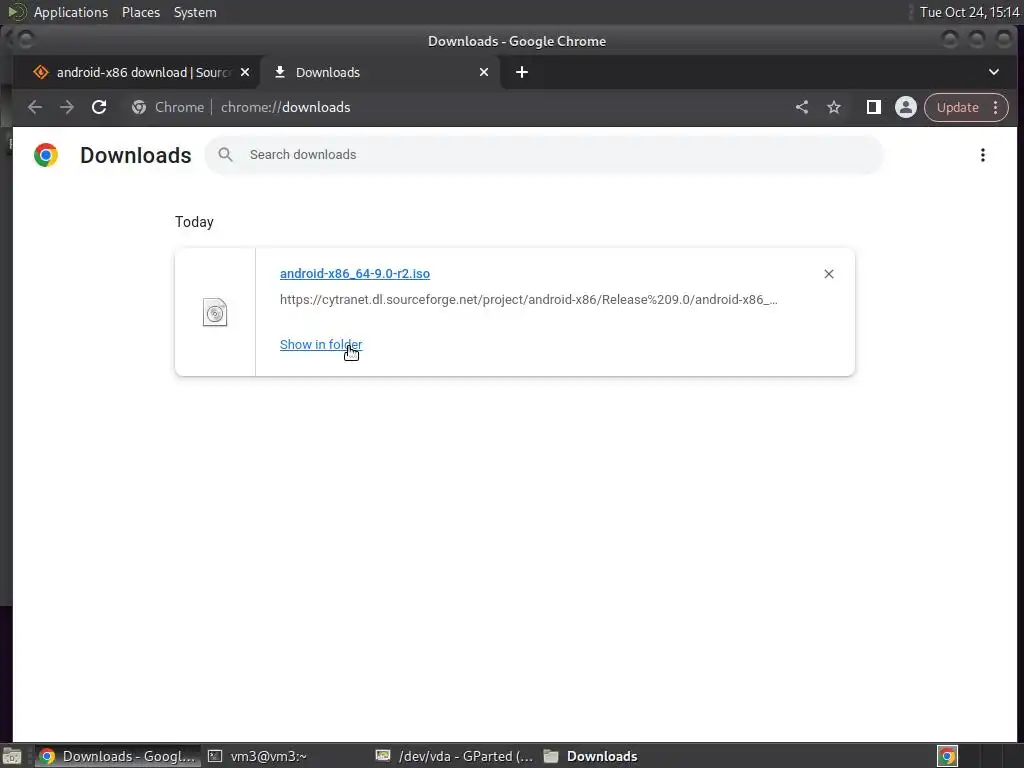The image size is (1024, 768).
Task: Open the Applications menu
Action: pos(71,12)
